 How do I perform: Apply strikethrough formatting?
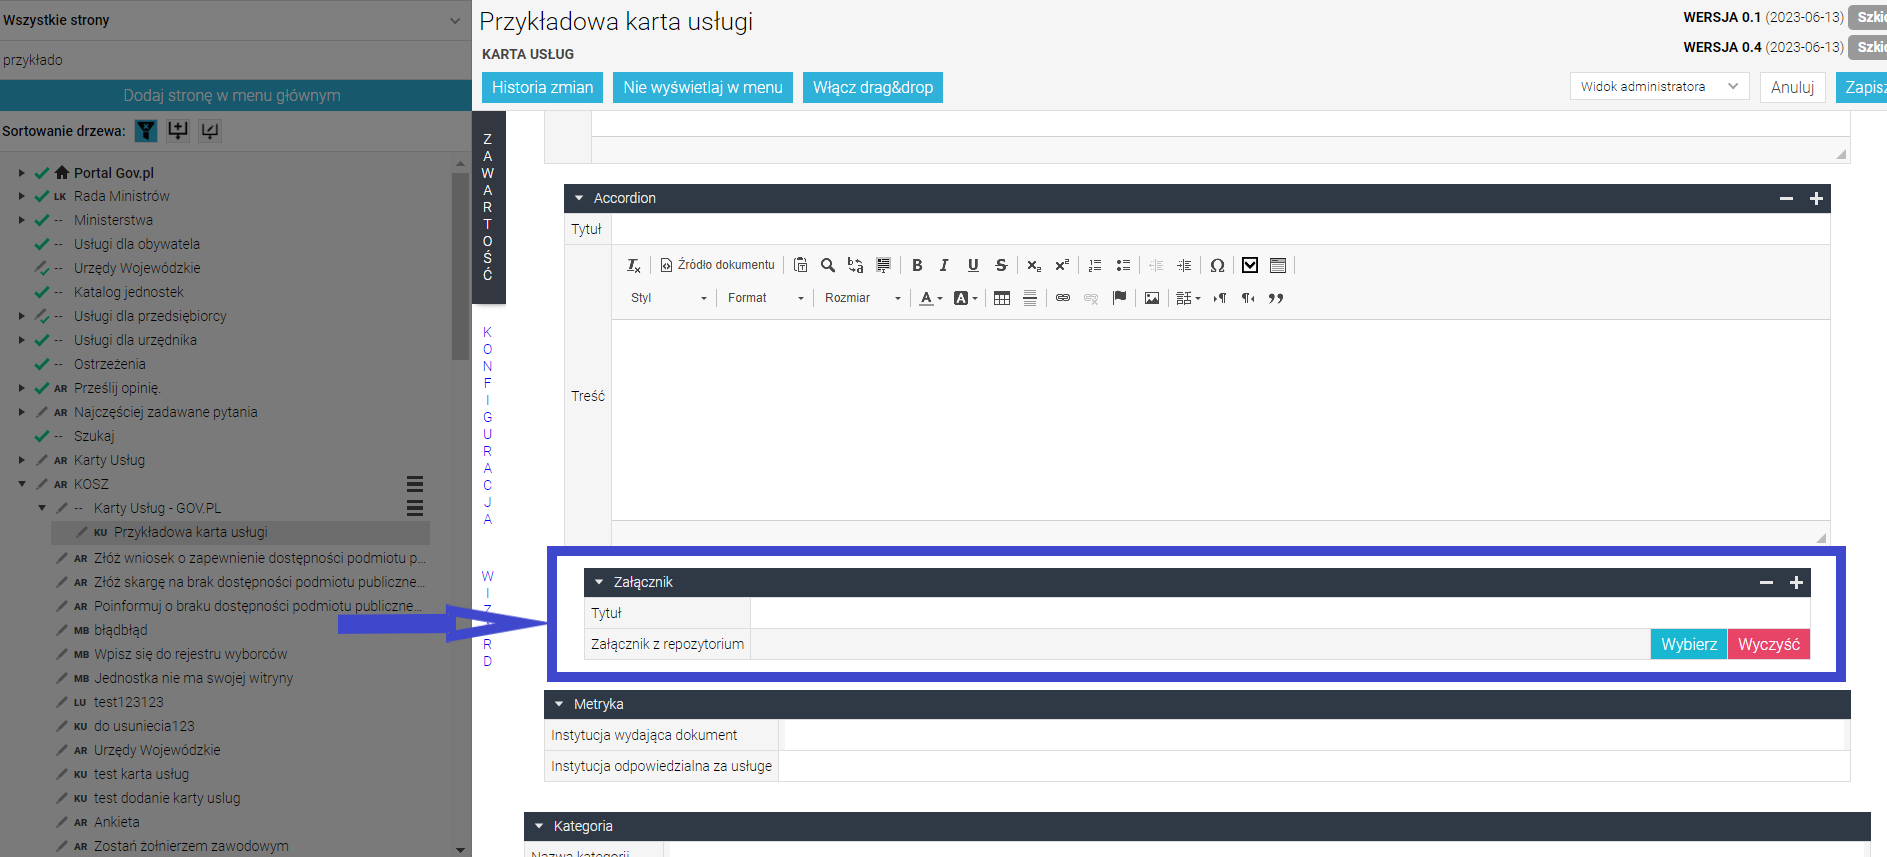point(1001,265)
